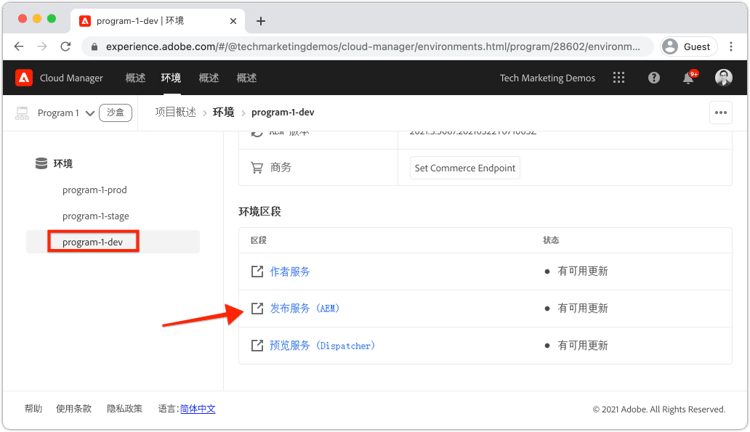Screen dimensions: 750x432
Task: Expand the Program 1 dropdown chevron
Action: tap(89, 113)
